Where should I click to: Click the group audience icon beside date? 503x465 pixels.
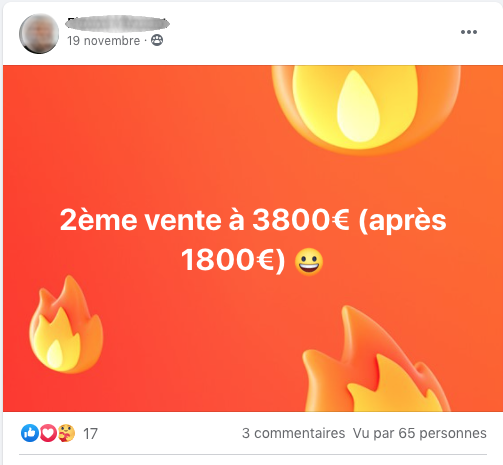157,40
